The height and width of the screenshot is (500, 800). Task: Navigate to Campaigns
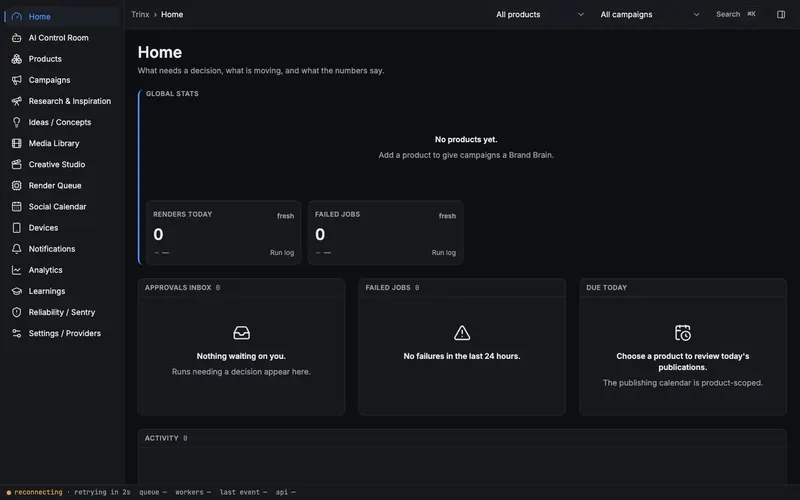coord(62,80)
